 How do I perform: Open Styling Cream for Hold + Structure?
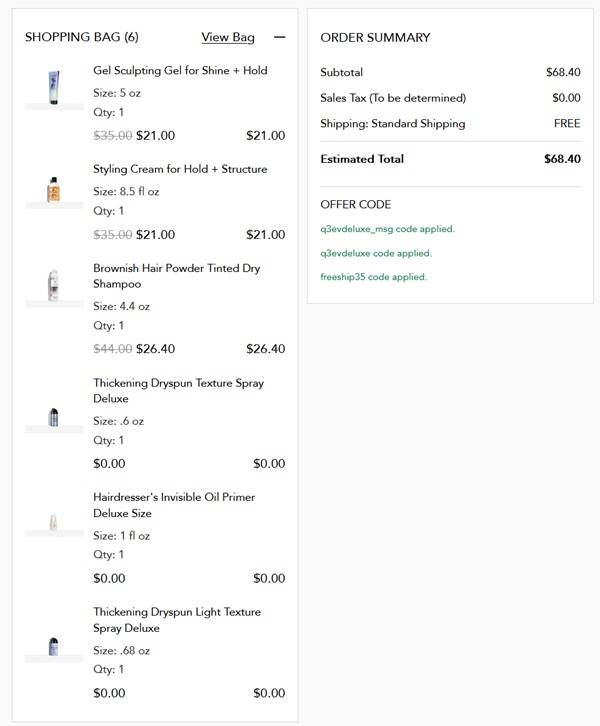(x=180, y=169)
